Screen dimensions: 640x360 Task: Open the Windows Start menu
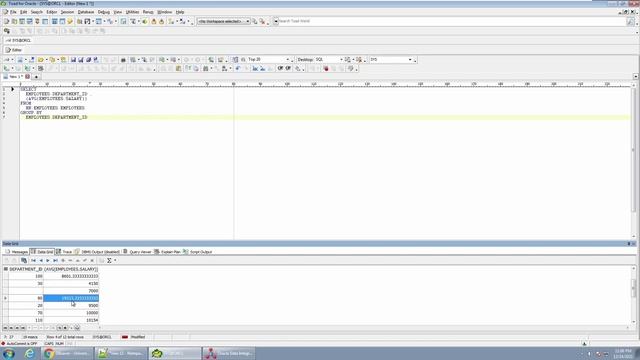9,353
